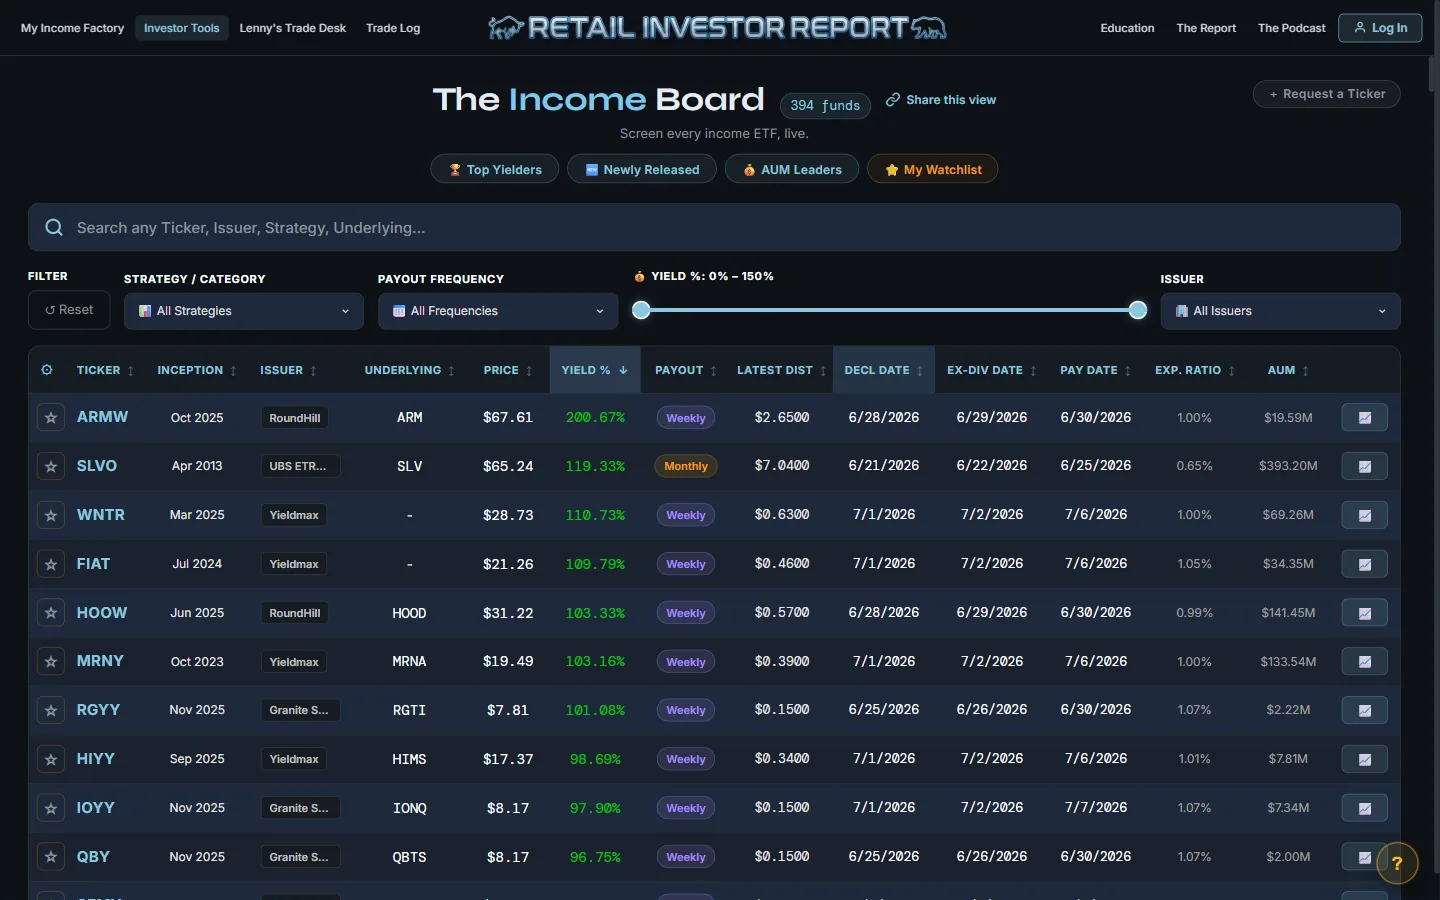Star the FIAT row to watchlist
The width and height of the screenshot is (1440, 900).
(51, 564)
